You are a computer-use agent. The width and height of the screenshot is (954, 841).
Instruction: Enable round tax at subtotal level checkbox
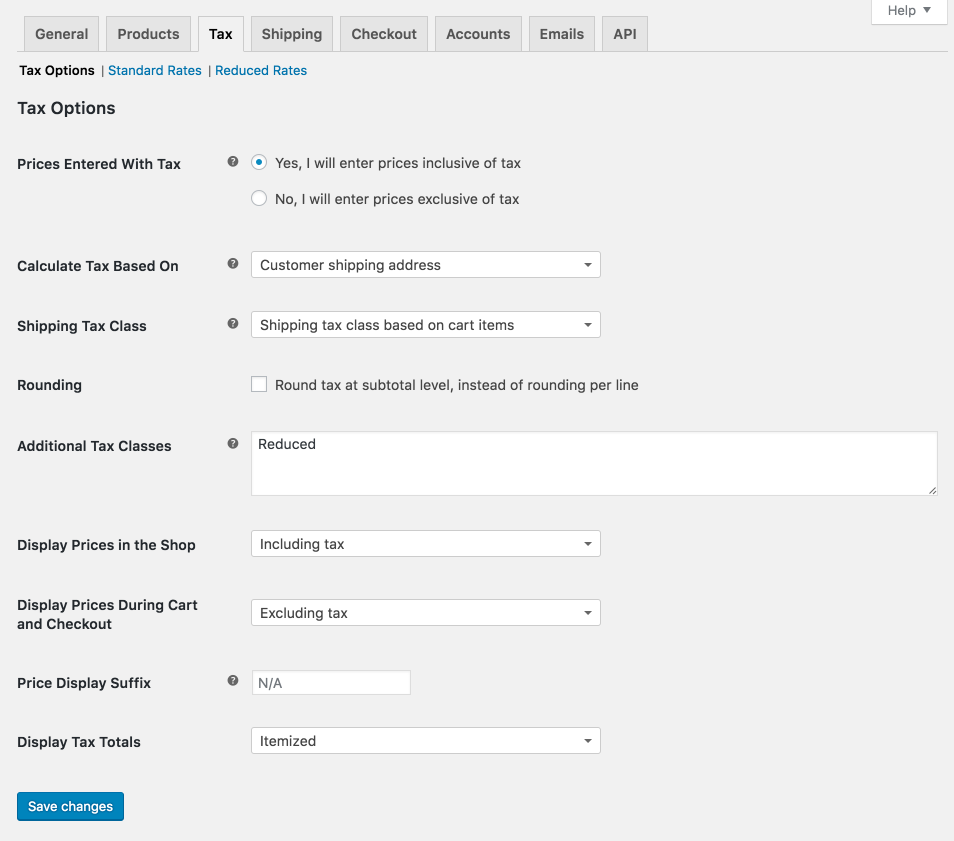coord(259,385)
